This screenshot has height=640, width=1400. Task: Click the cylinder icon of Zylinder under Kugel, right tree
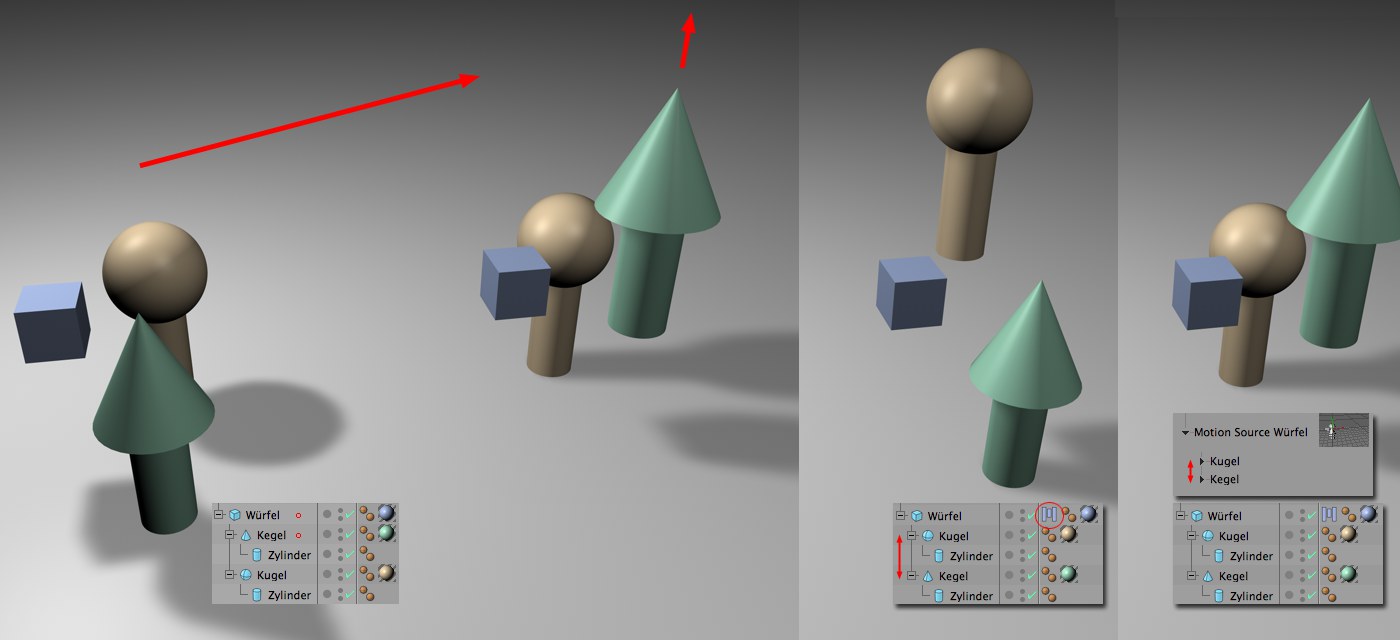click(x=1218, y=556)
